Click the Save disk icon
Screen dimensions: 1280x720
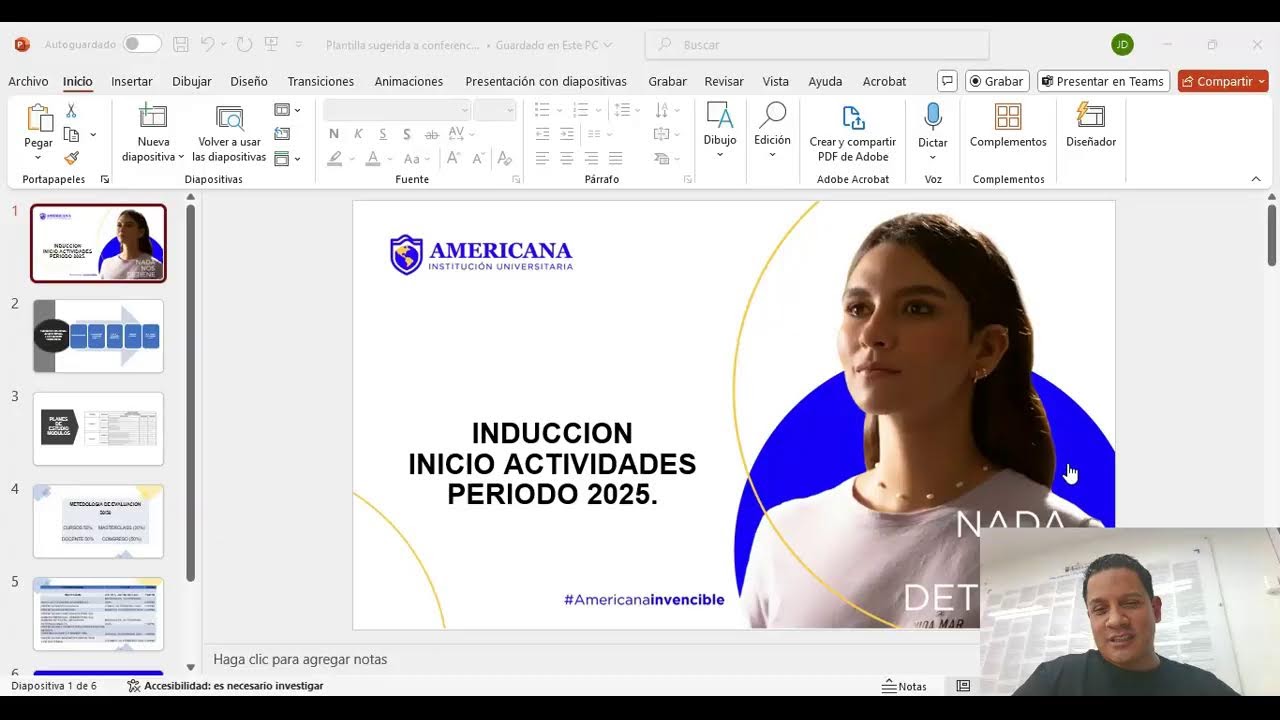[x=181, y=44]
